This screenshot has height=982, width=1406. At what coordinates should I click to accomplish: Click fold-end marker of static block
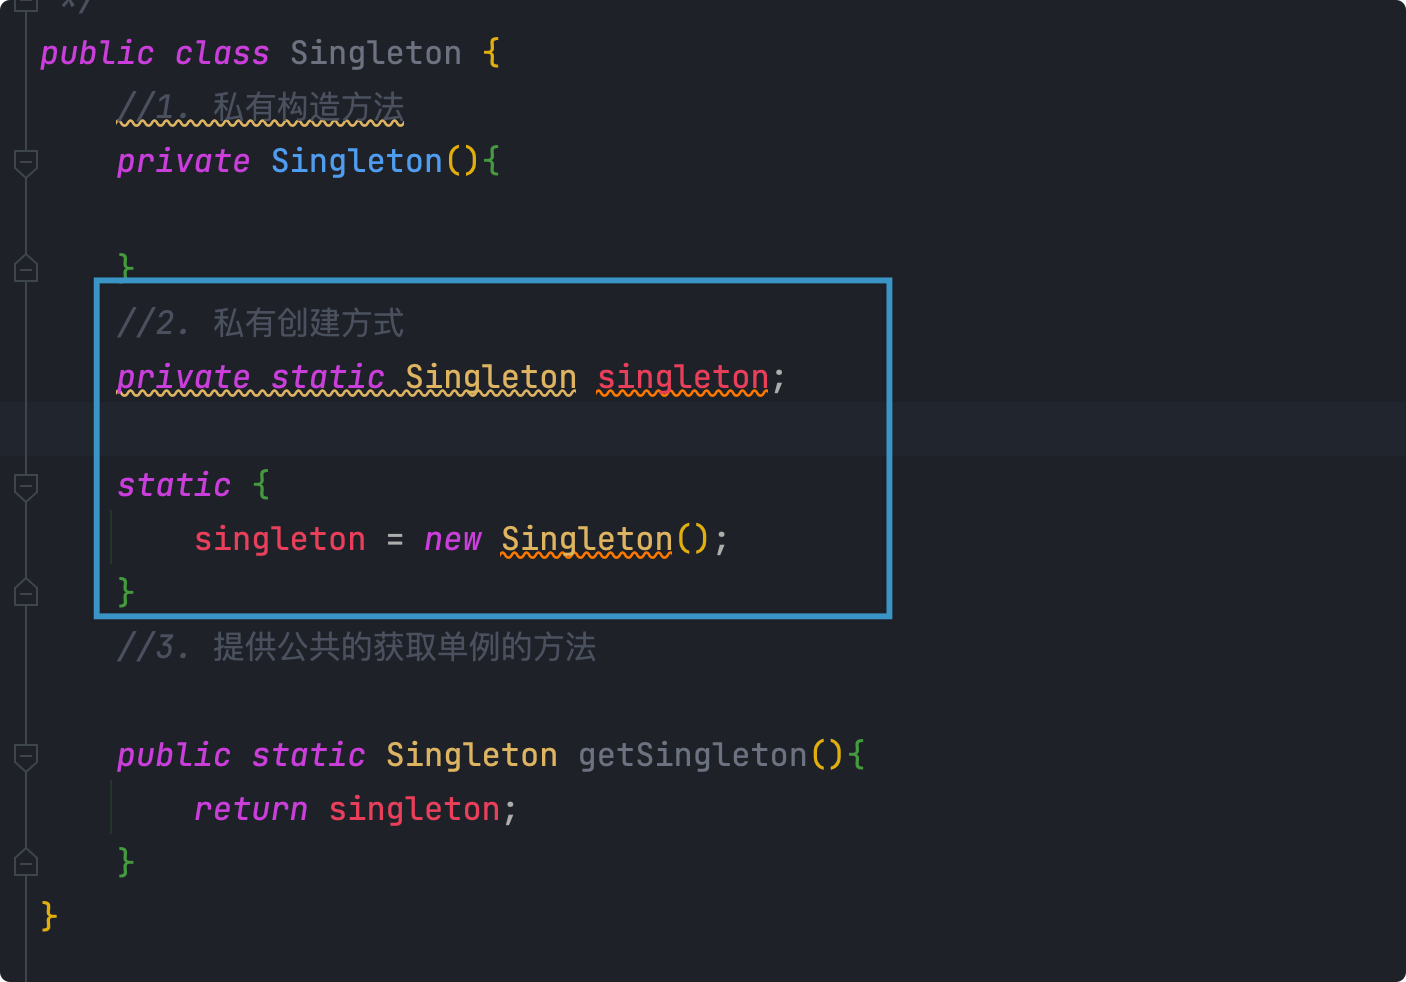click(26, 593)
